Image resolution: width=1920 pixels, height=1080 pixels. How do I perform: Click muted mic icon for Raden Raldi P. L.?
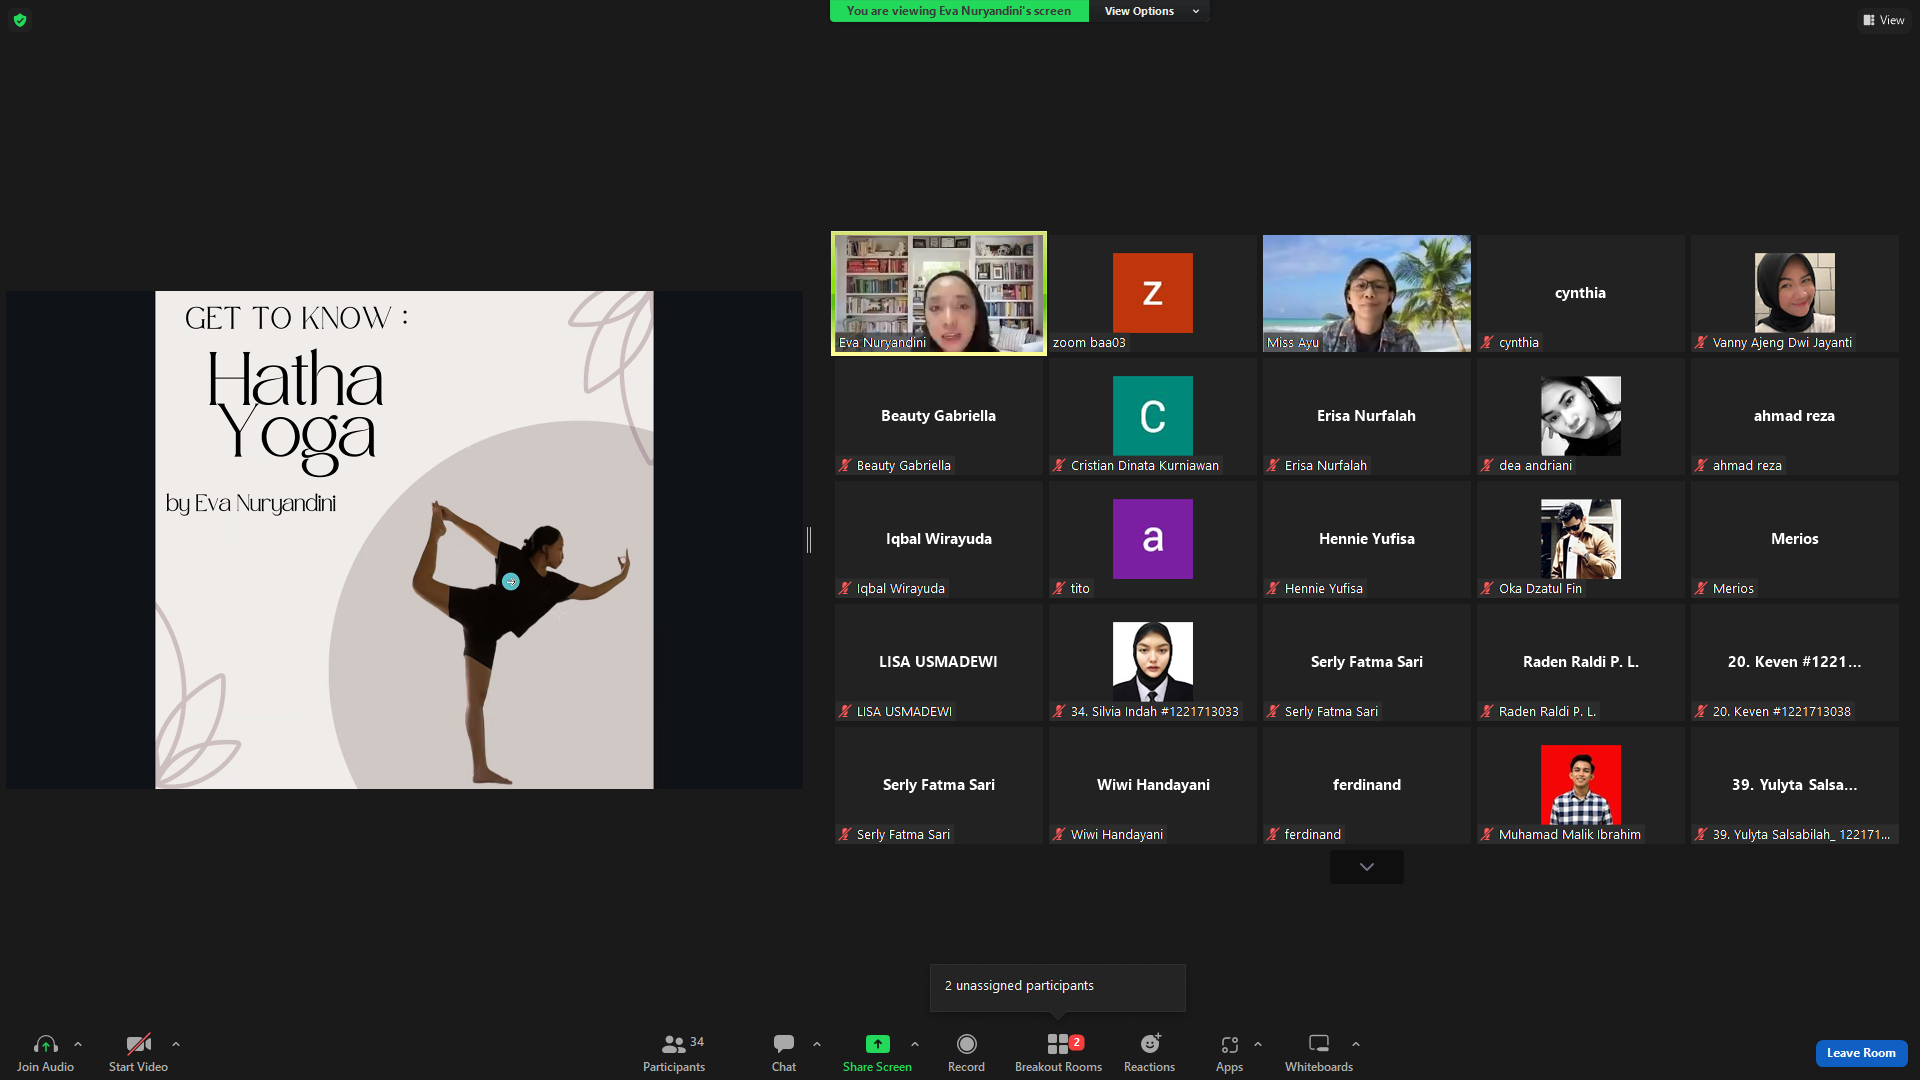[1488, 712]
